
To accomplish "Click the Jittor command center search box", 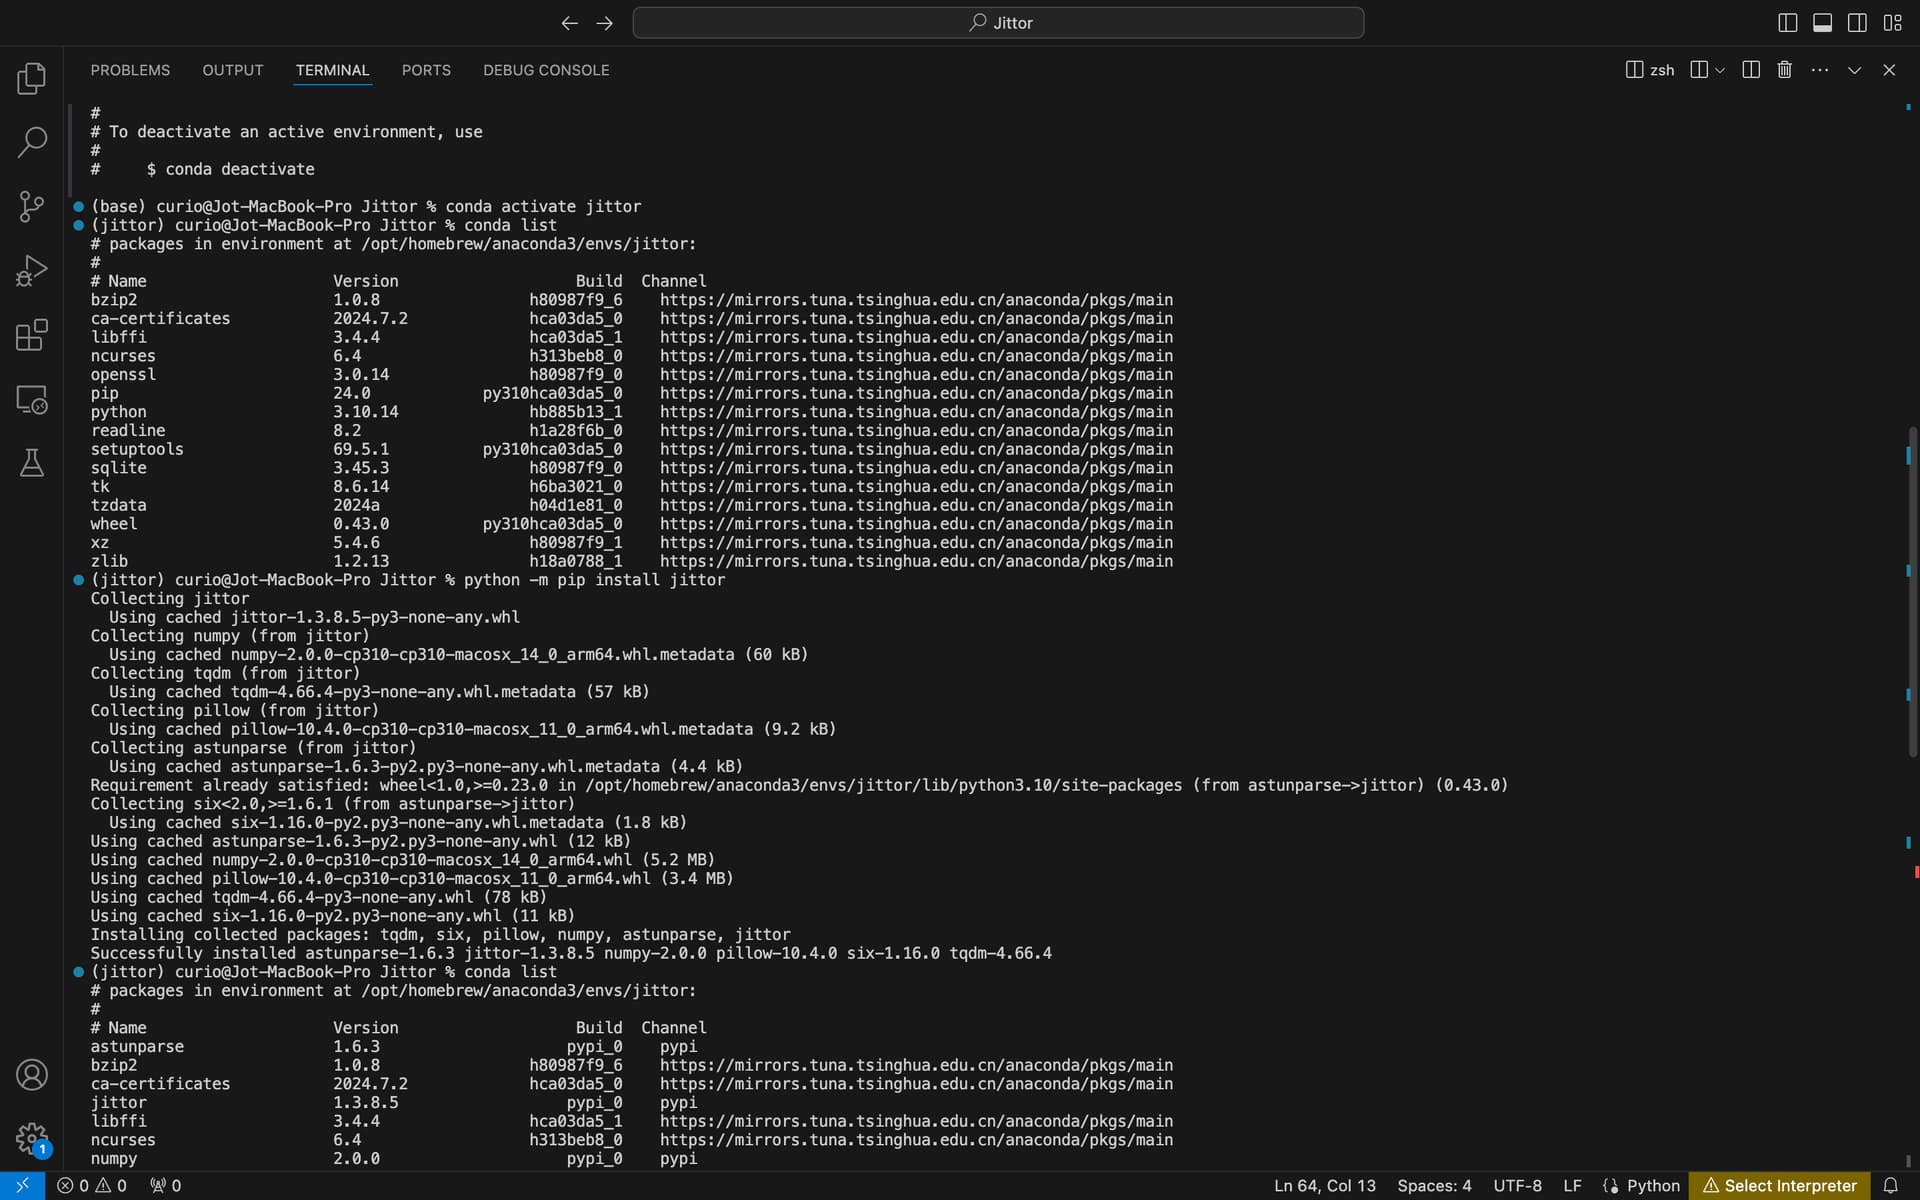I will [998, 22].
